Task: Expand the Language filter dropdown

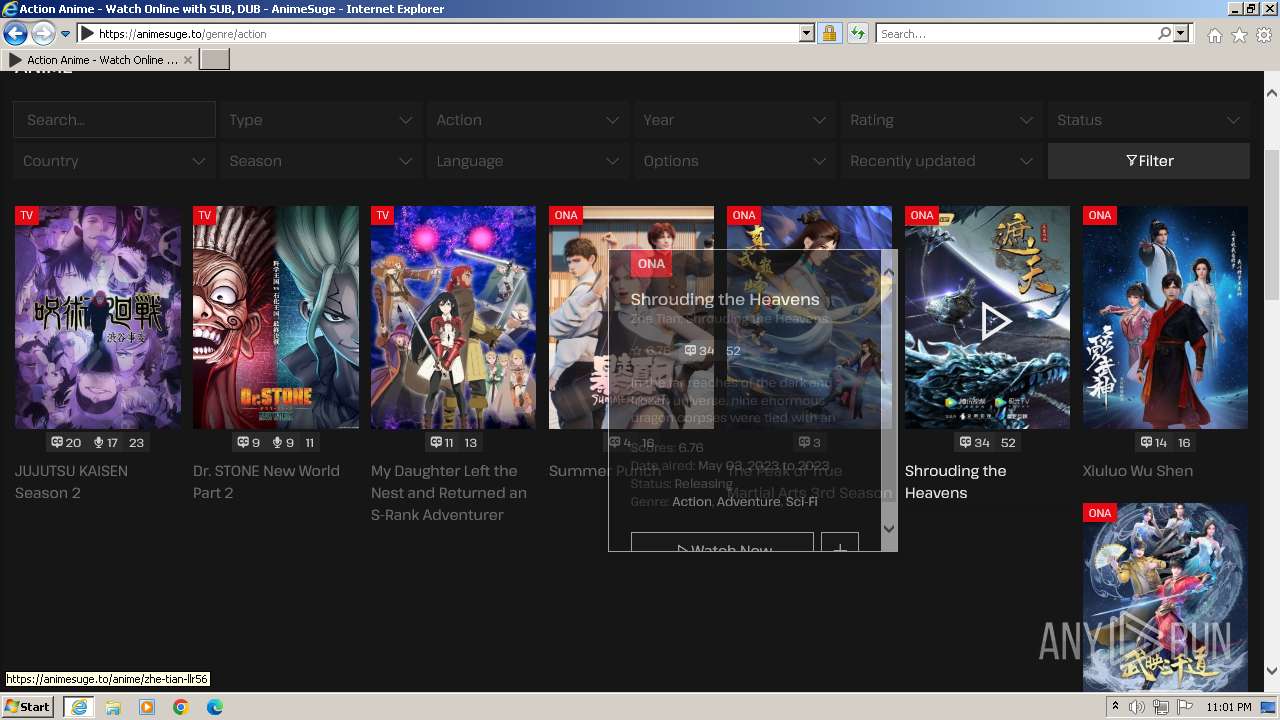Action: pos(527,161)
